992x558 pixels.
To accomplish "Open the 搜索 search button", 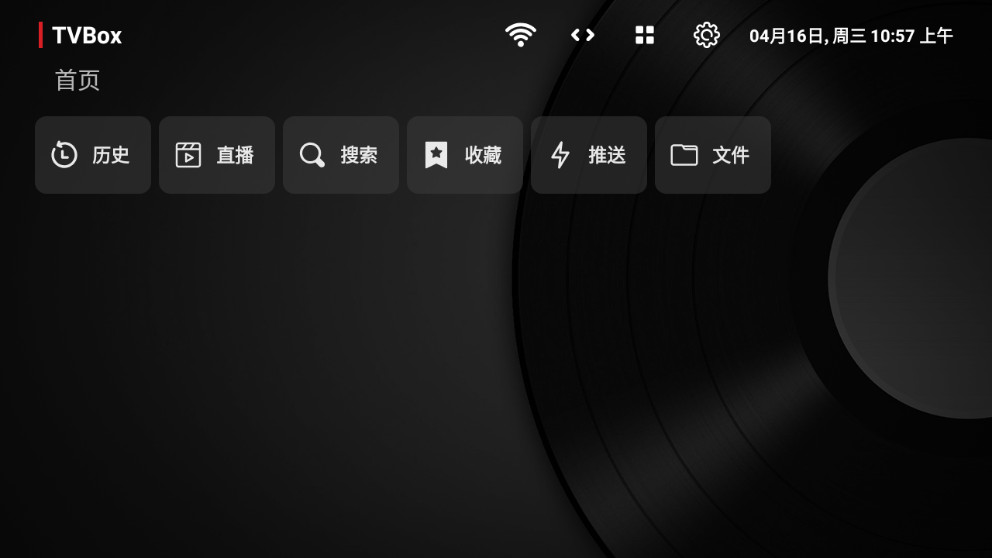I will 341,155.
